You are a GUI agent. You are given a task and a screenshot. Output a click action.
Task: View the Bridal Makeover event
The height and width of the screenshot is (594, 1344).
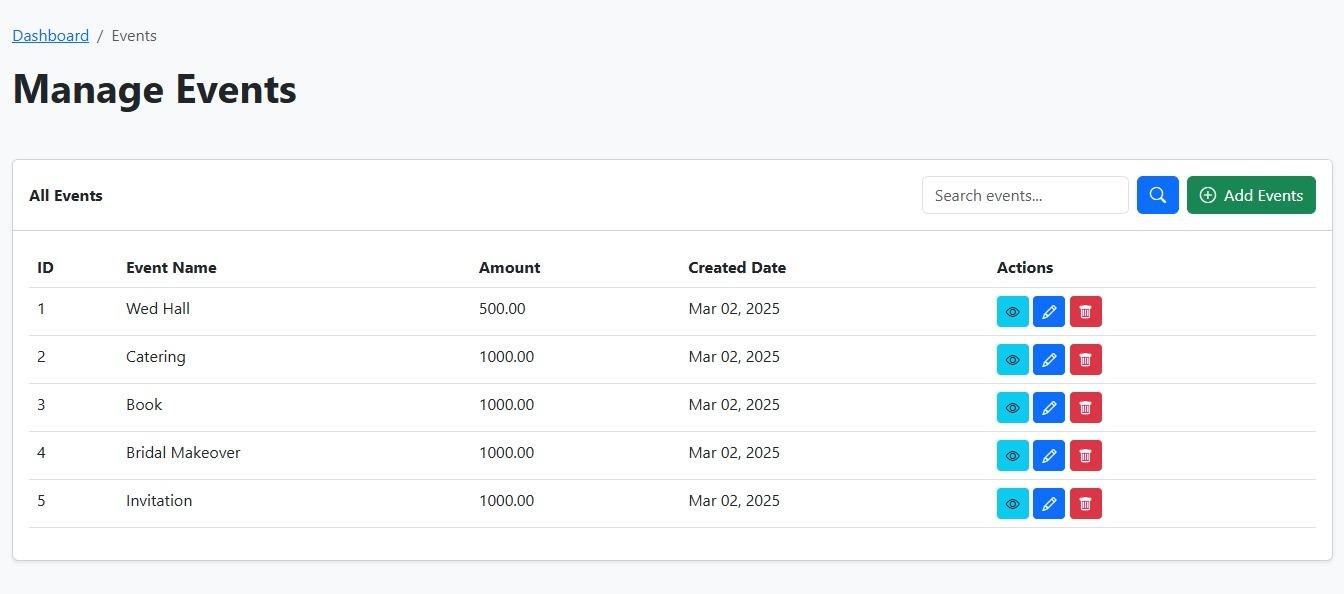tap(1012, 456)
